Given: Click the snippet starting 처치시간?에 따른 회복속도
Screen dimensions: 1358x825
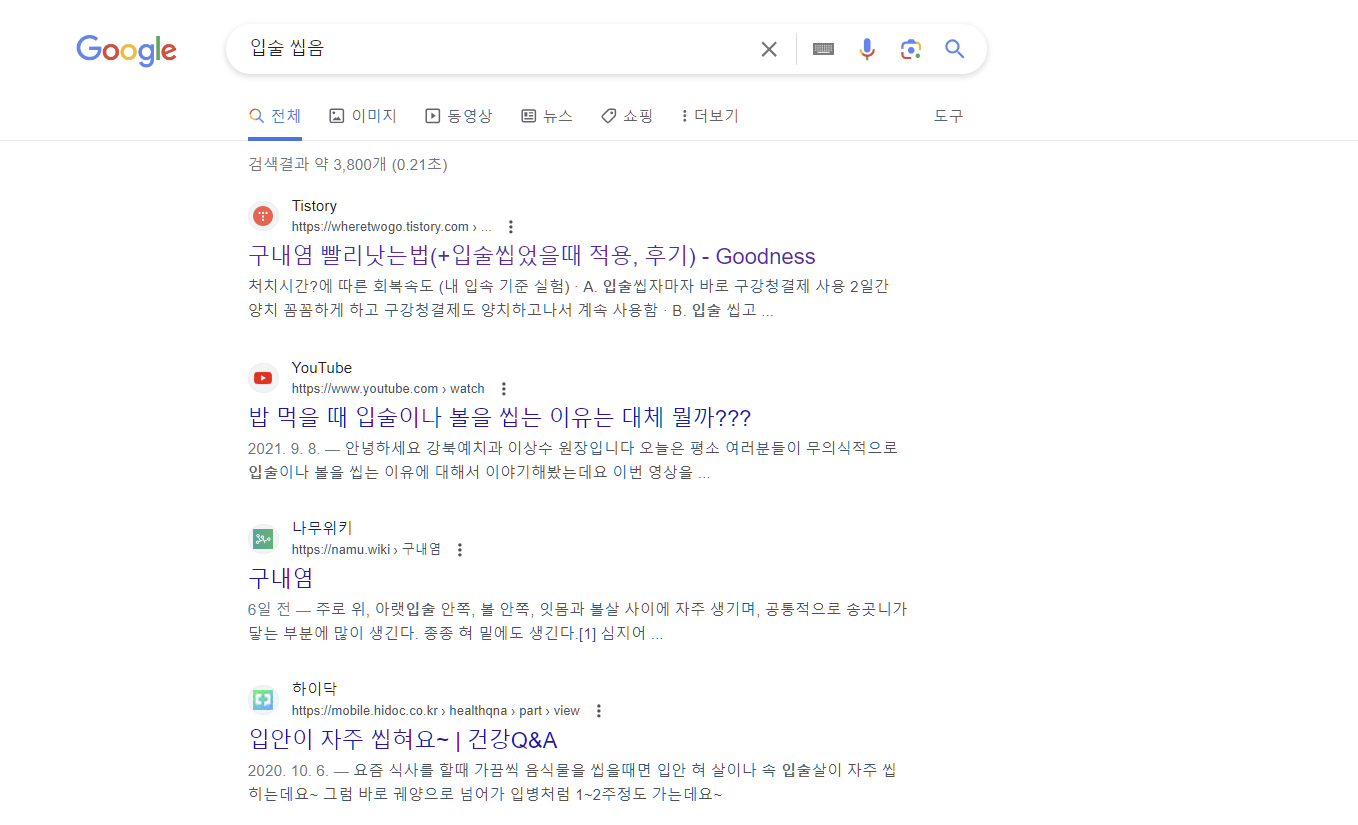Looking at the screenshot, I should point(569,299).
